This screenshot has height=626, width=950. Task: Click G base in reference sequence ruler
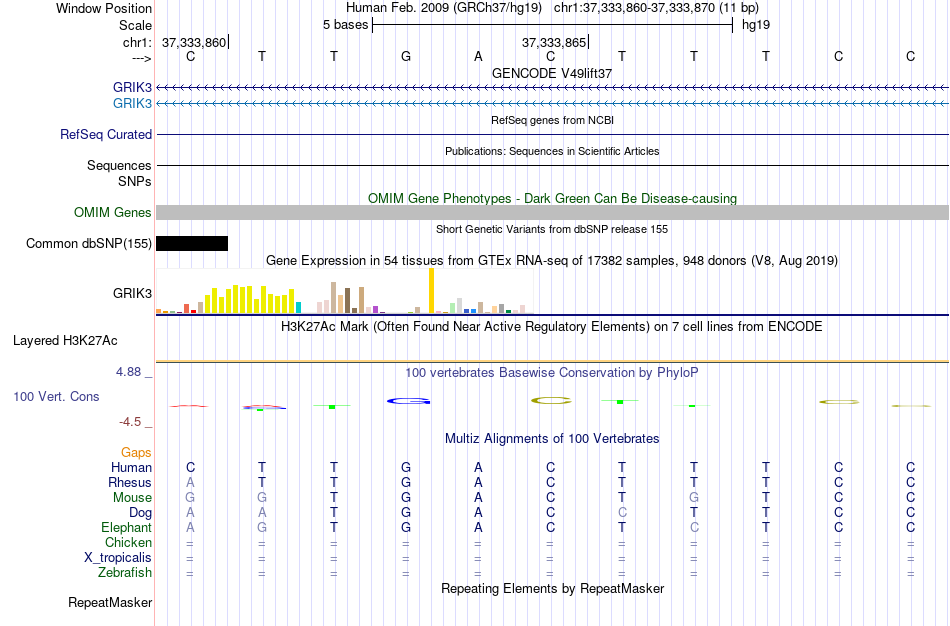(406, 56)
